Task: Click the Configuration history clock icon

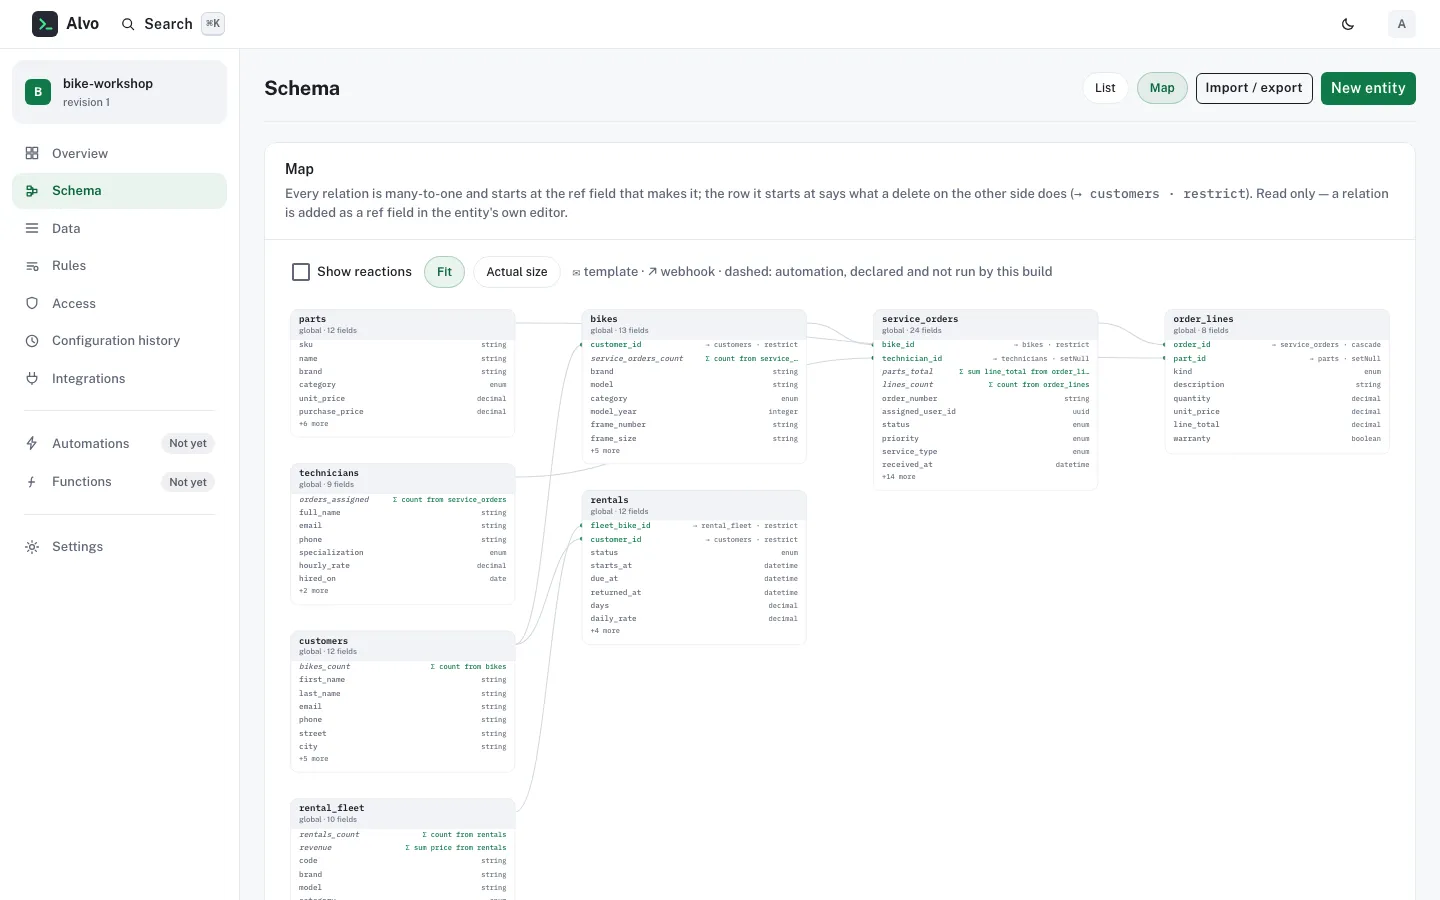Action: 32,341
